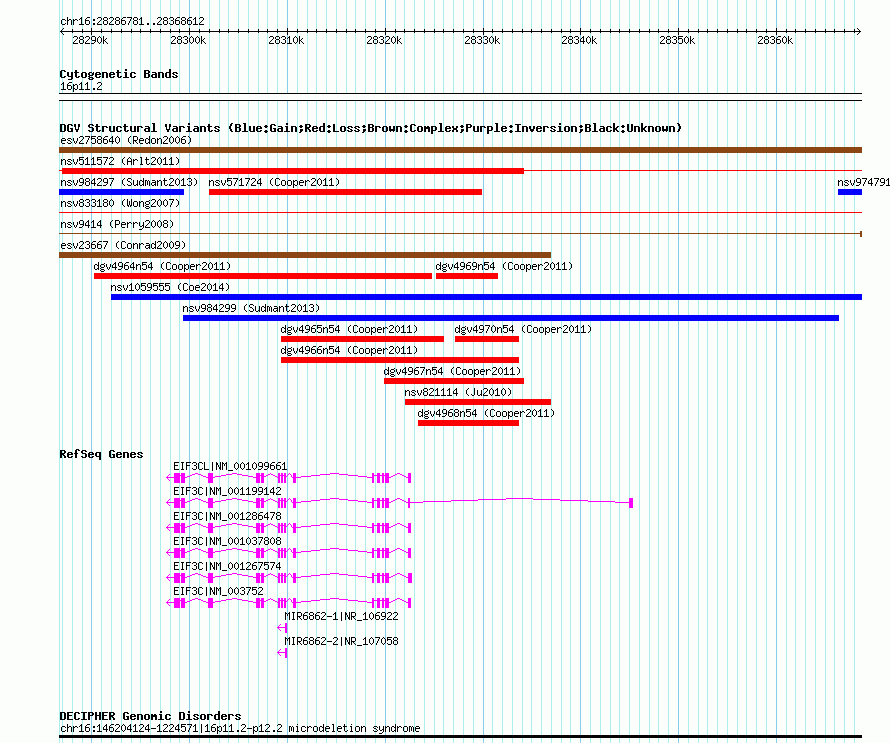Screen dimensions: 890x743
Task: Click the EIF3C NM_001286478 gene model
Action: tap(289, 528)
